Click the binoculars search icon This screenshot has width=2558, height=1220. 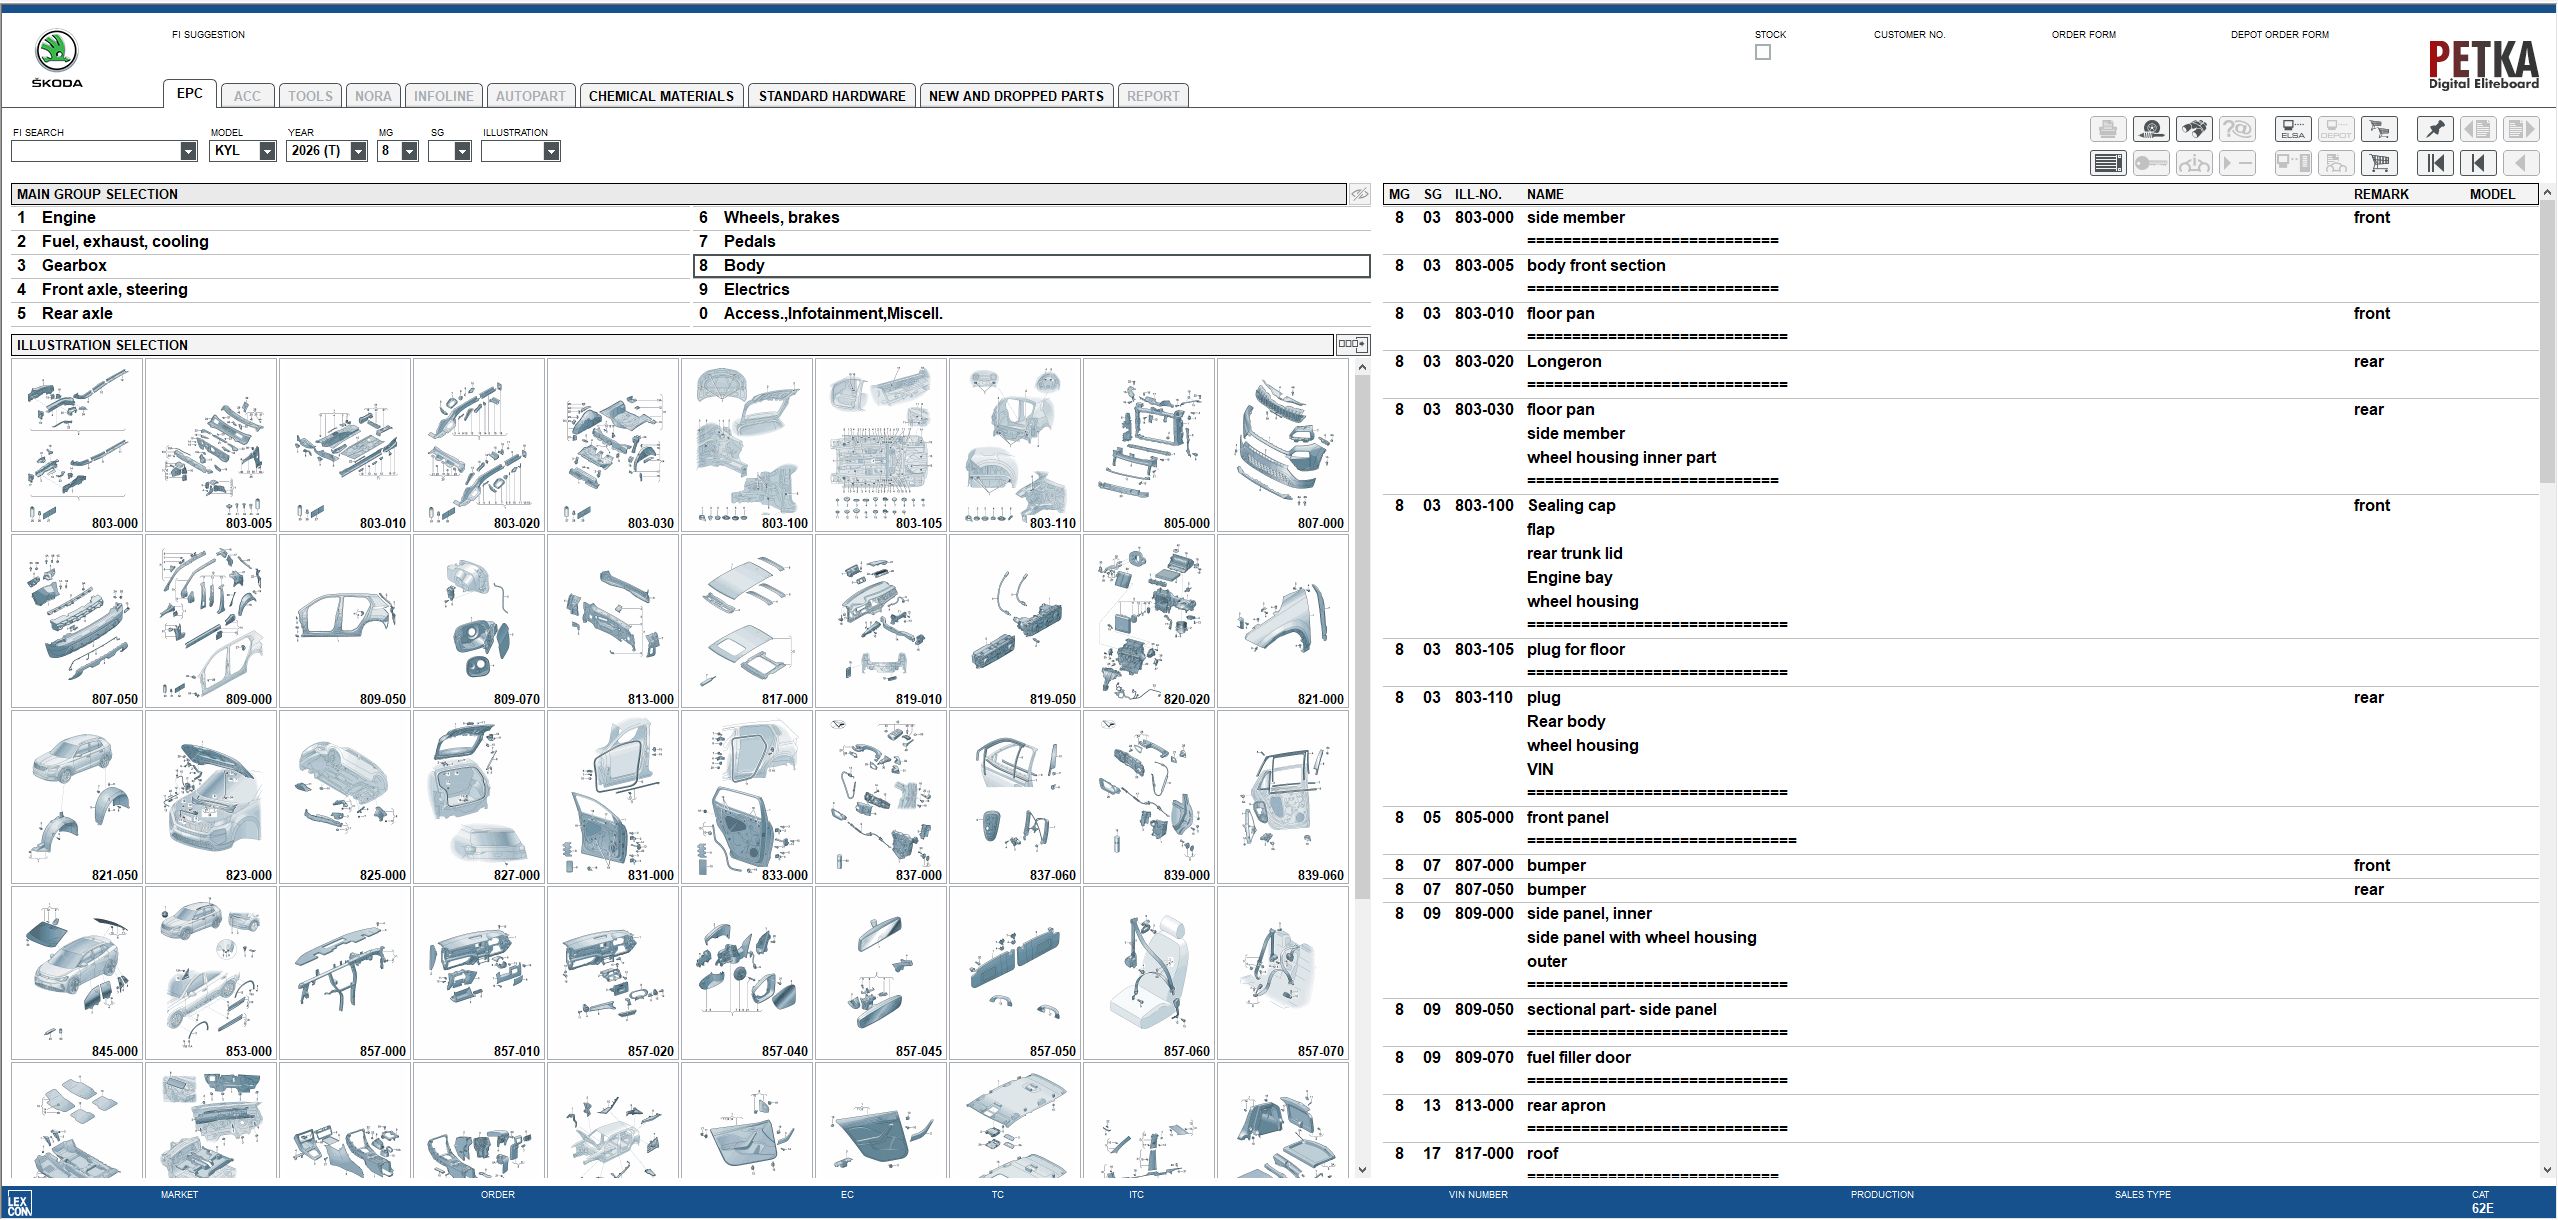pos(2193,130)
